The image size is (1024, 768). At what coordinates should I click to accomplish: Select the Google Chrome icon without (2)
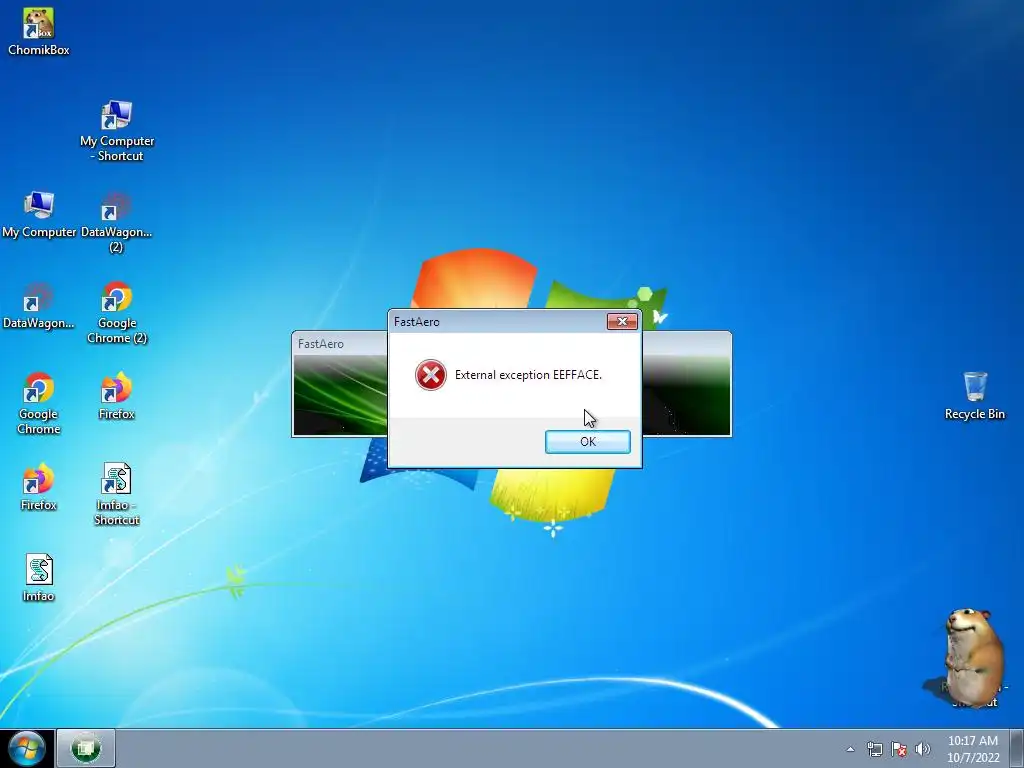tap(39, 404)
